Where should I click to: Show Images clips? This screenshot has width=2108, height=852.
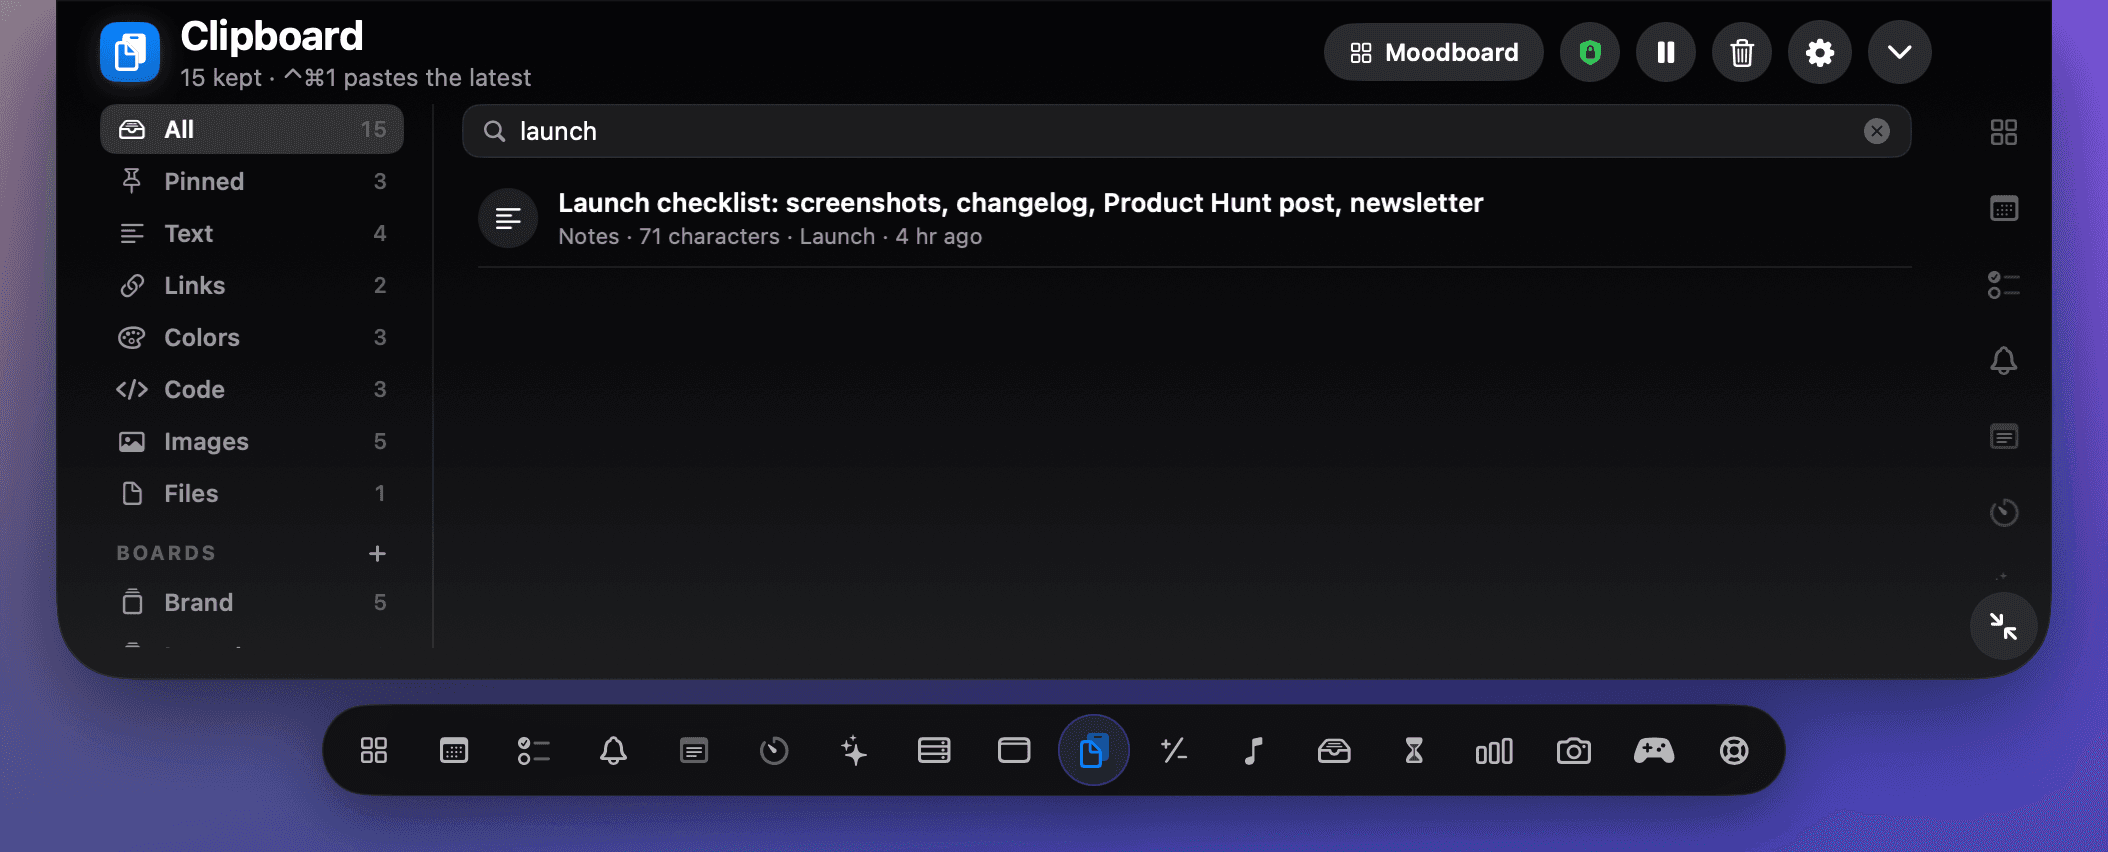252,442
